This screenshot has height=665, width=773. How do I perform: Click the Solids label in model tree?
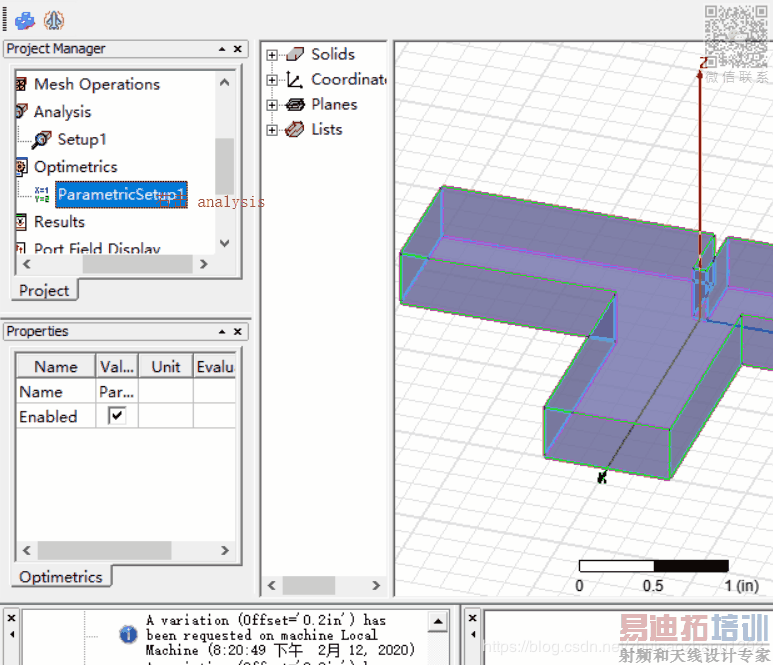pyautogui.click(x=333, y=54)
